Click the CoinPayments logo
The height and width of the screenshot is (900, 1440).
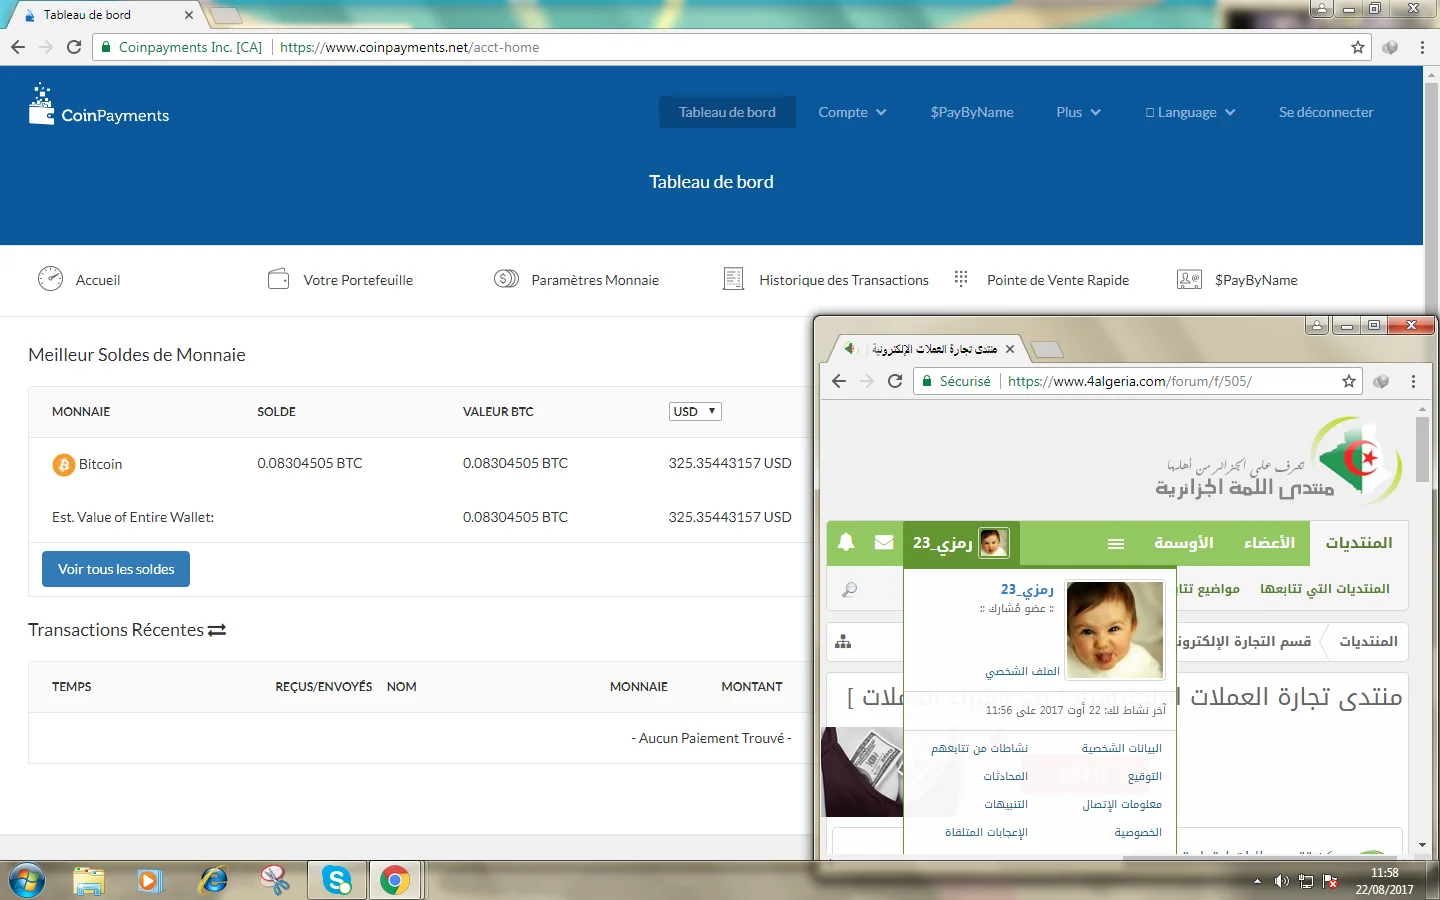tap(99, 106)
